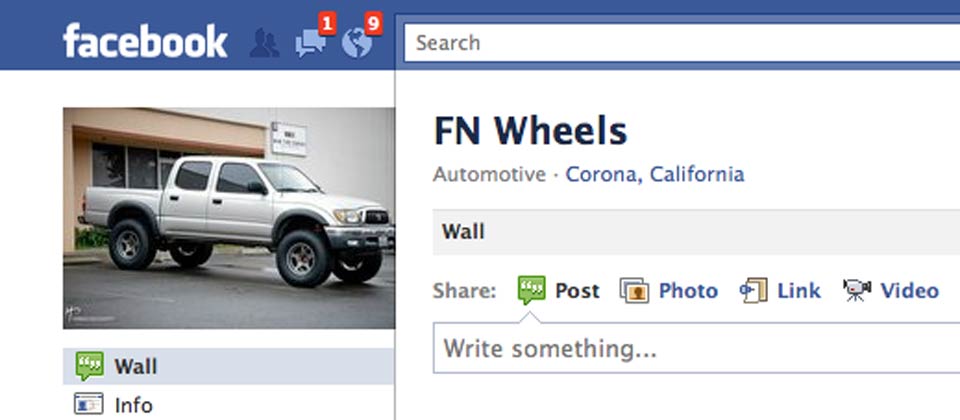
Task: Click the Link share icon
Action: tap(754, 291)
